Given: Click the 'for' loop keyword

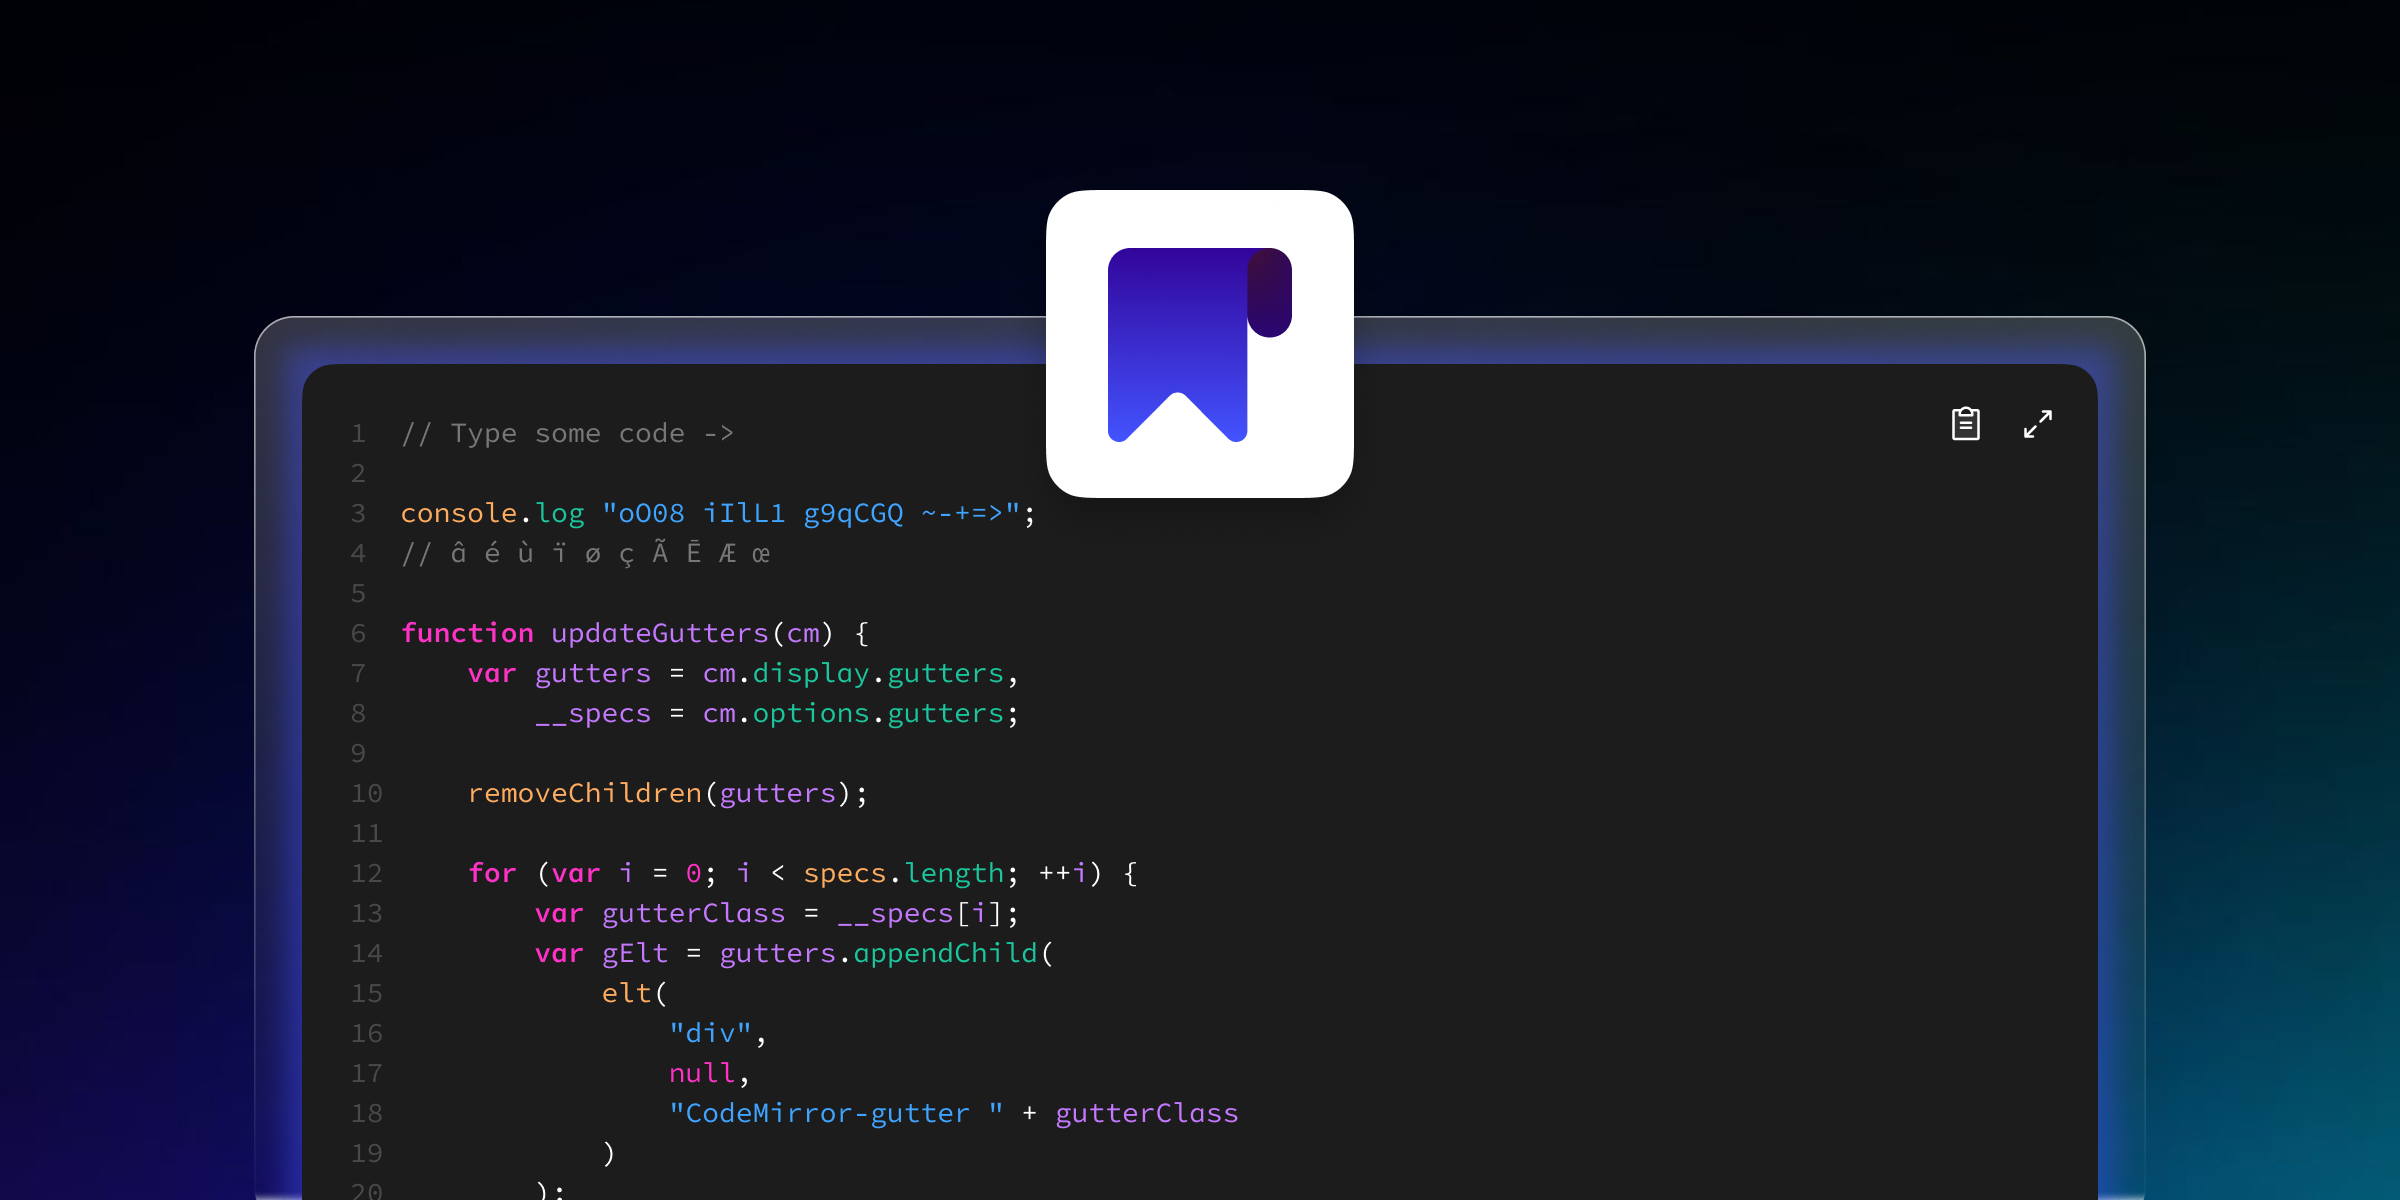Looking at the screenshot, I should pyautogui.click(x=492, y=874).
